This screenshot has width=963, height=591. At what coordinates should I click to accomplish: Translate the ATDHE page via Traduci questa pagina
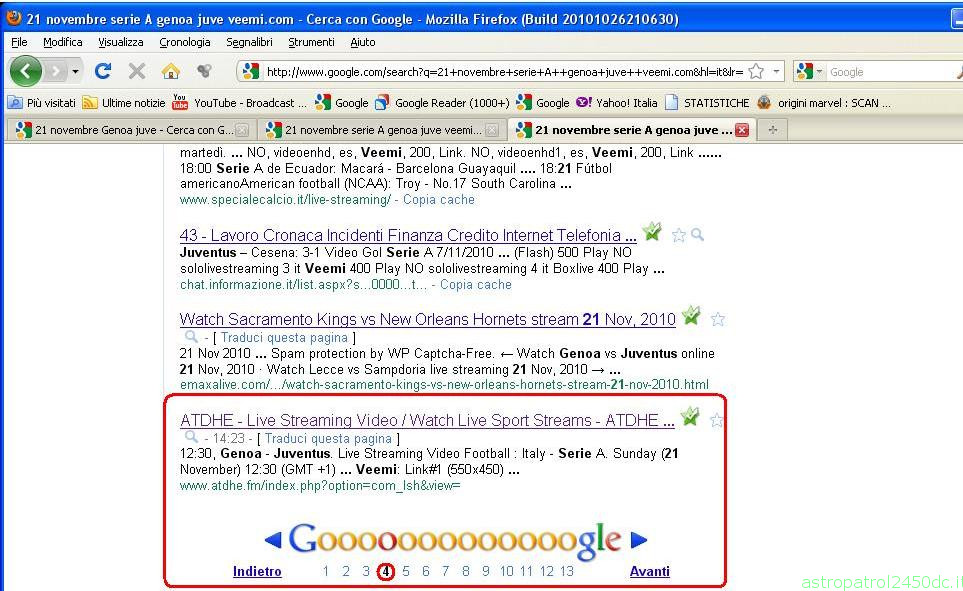pyautogui.click(x=328, y=439)
